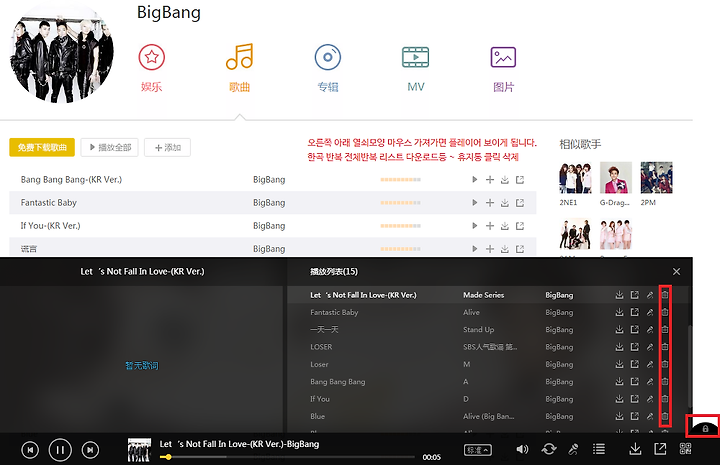Click the 播放全部 play all button
720x465 pixels.
[109, 147]
